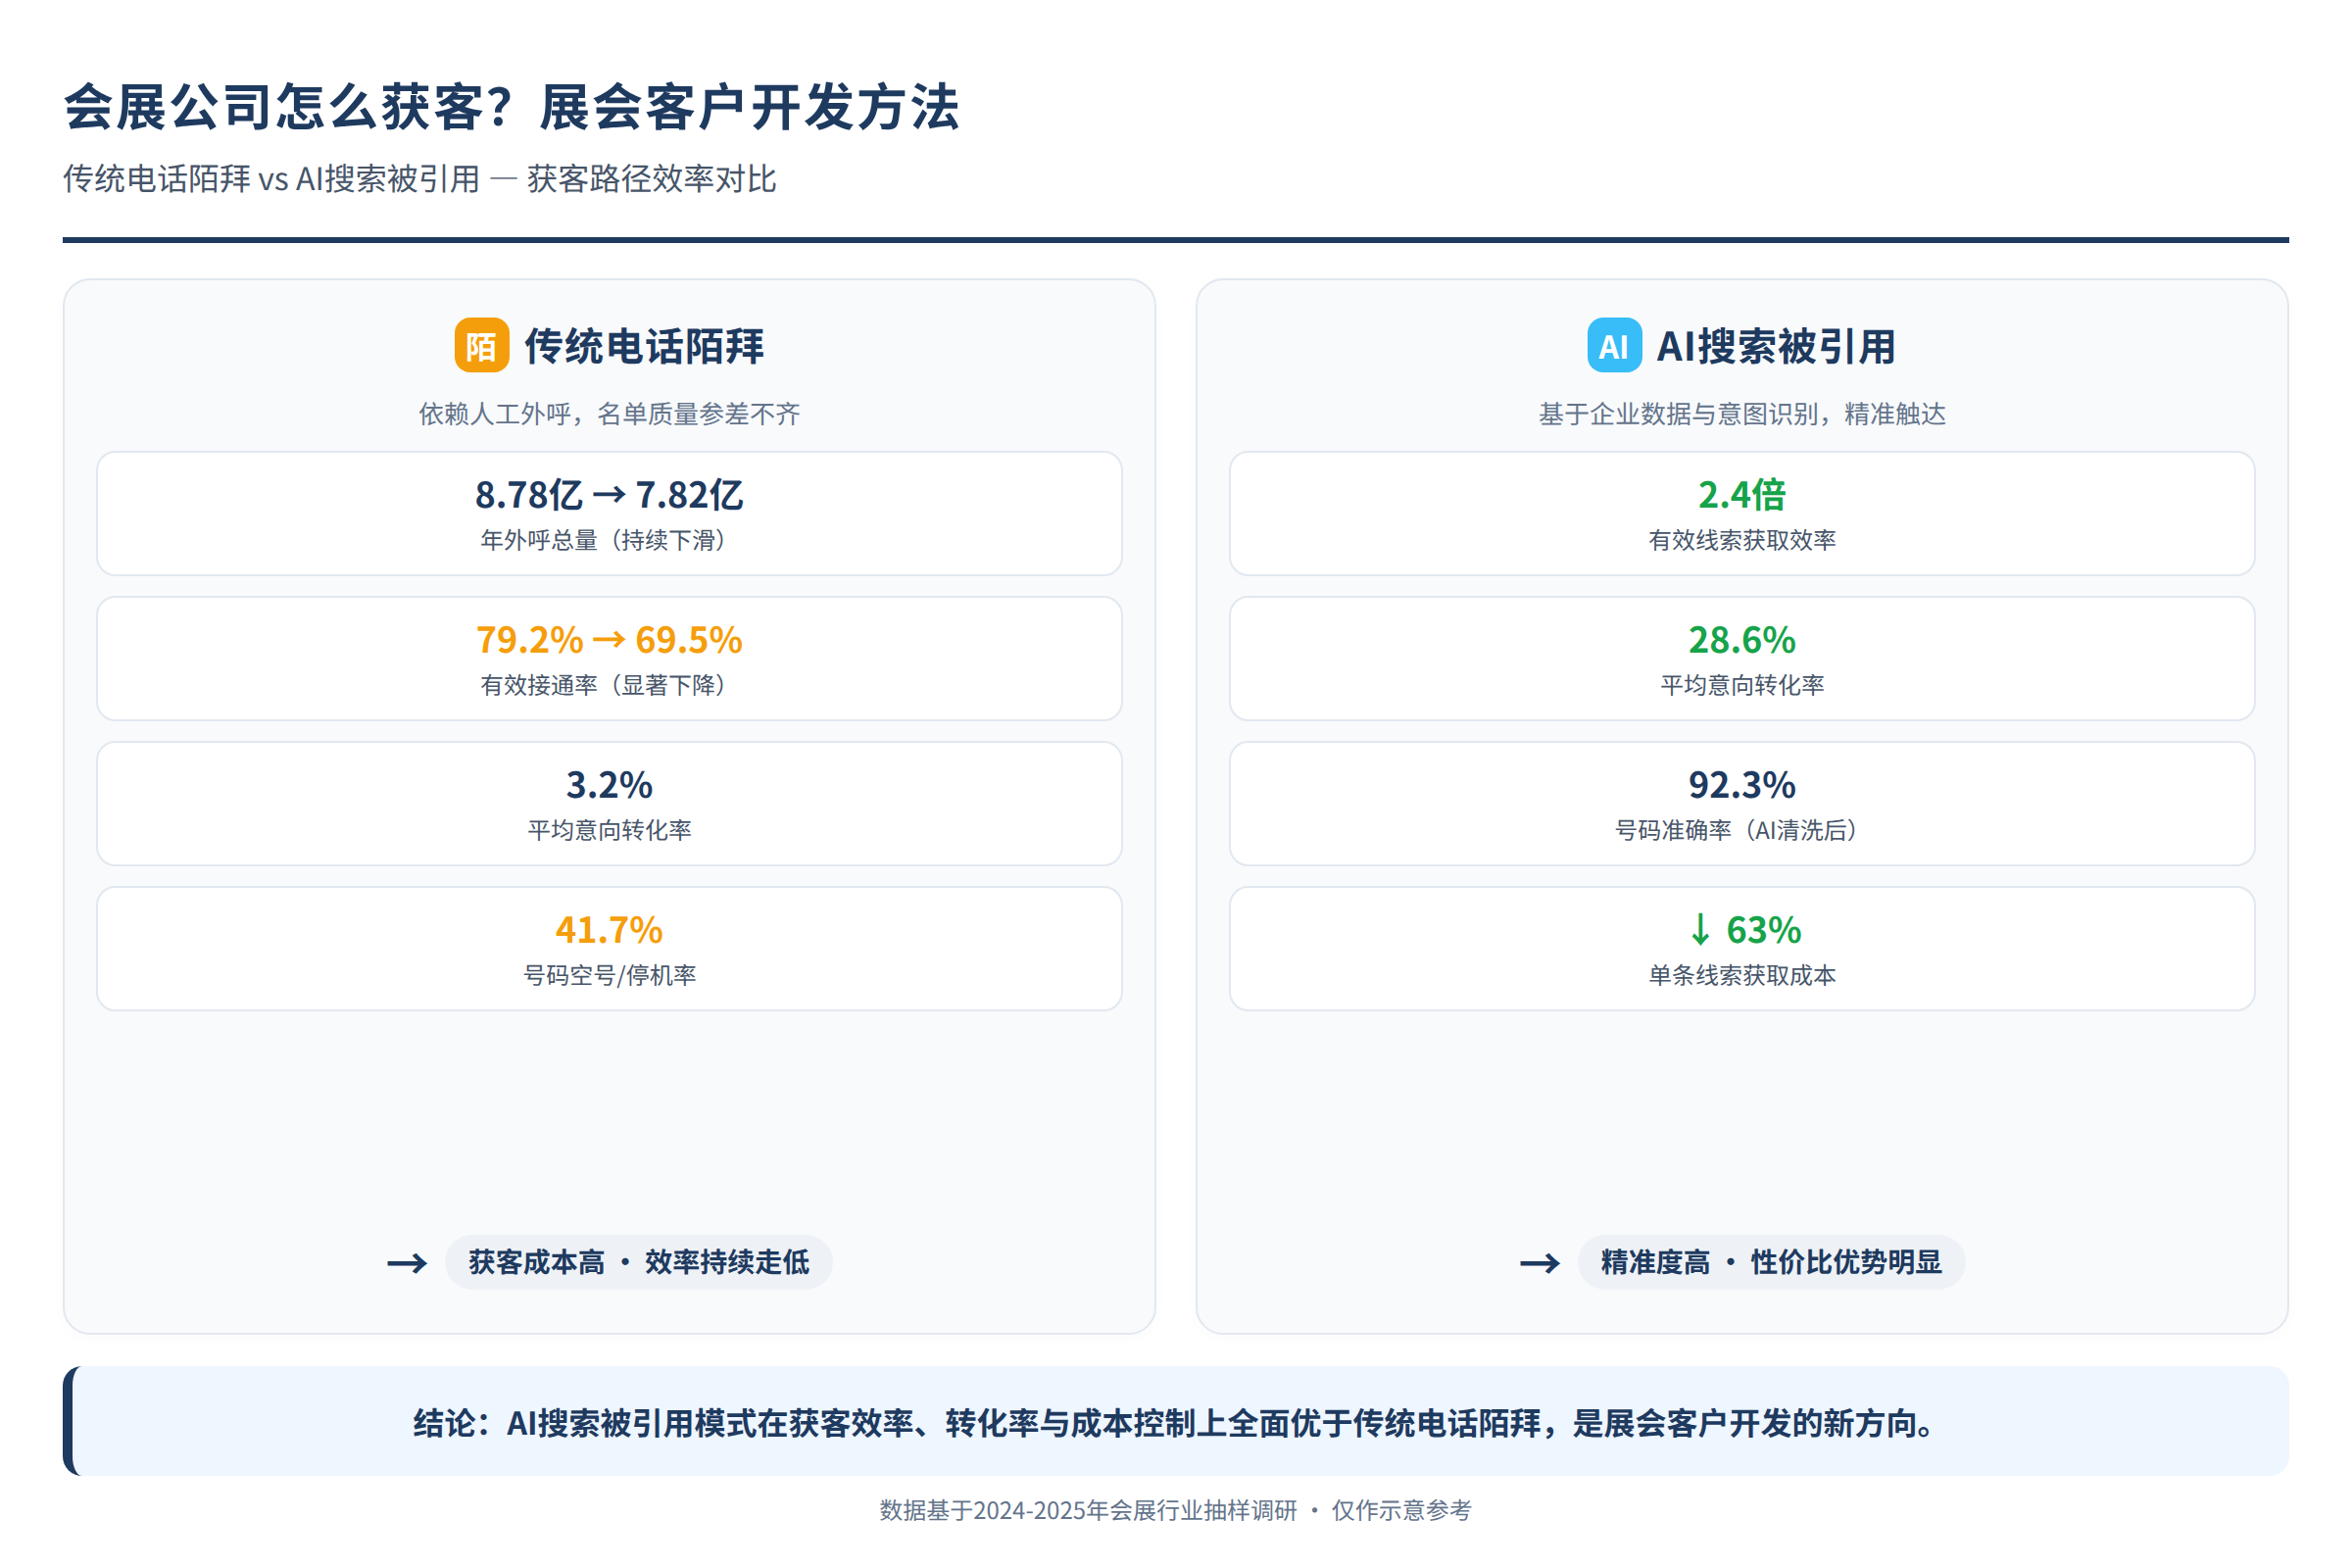The width and height of the screenshot is (2352, 1568).
Task: Click the label 有效线索获取效率
Action: tap(1742, 540)
